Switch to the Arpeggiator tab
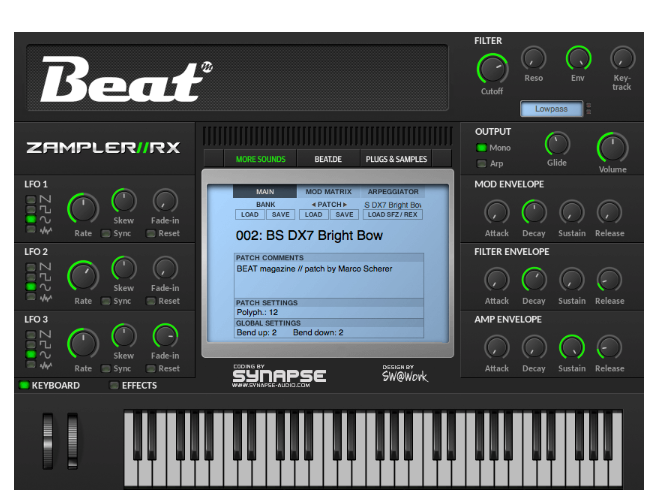Screen dimensions: 648x502 393,192
